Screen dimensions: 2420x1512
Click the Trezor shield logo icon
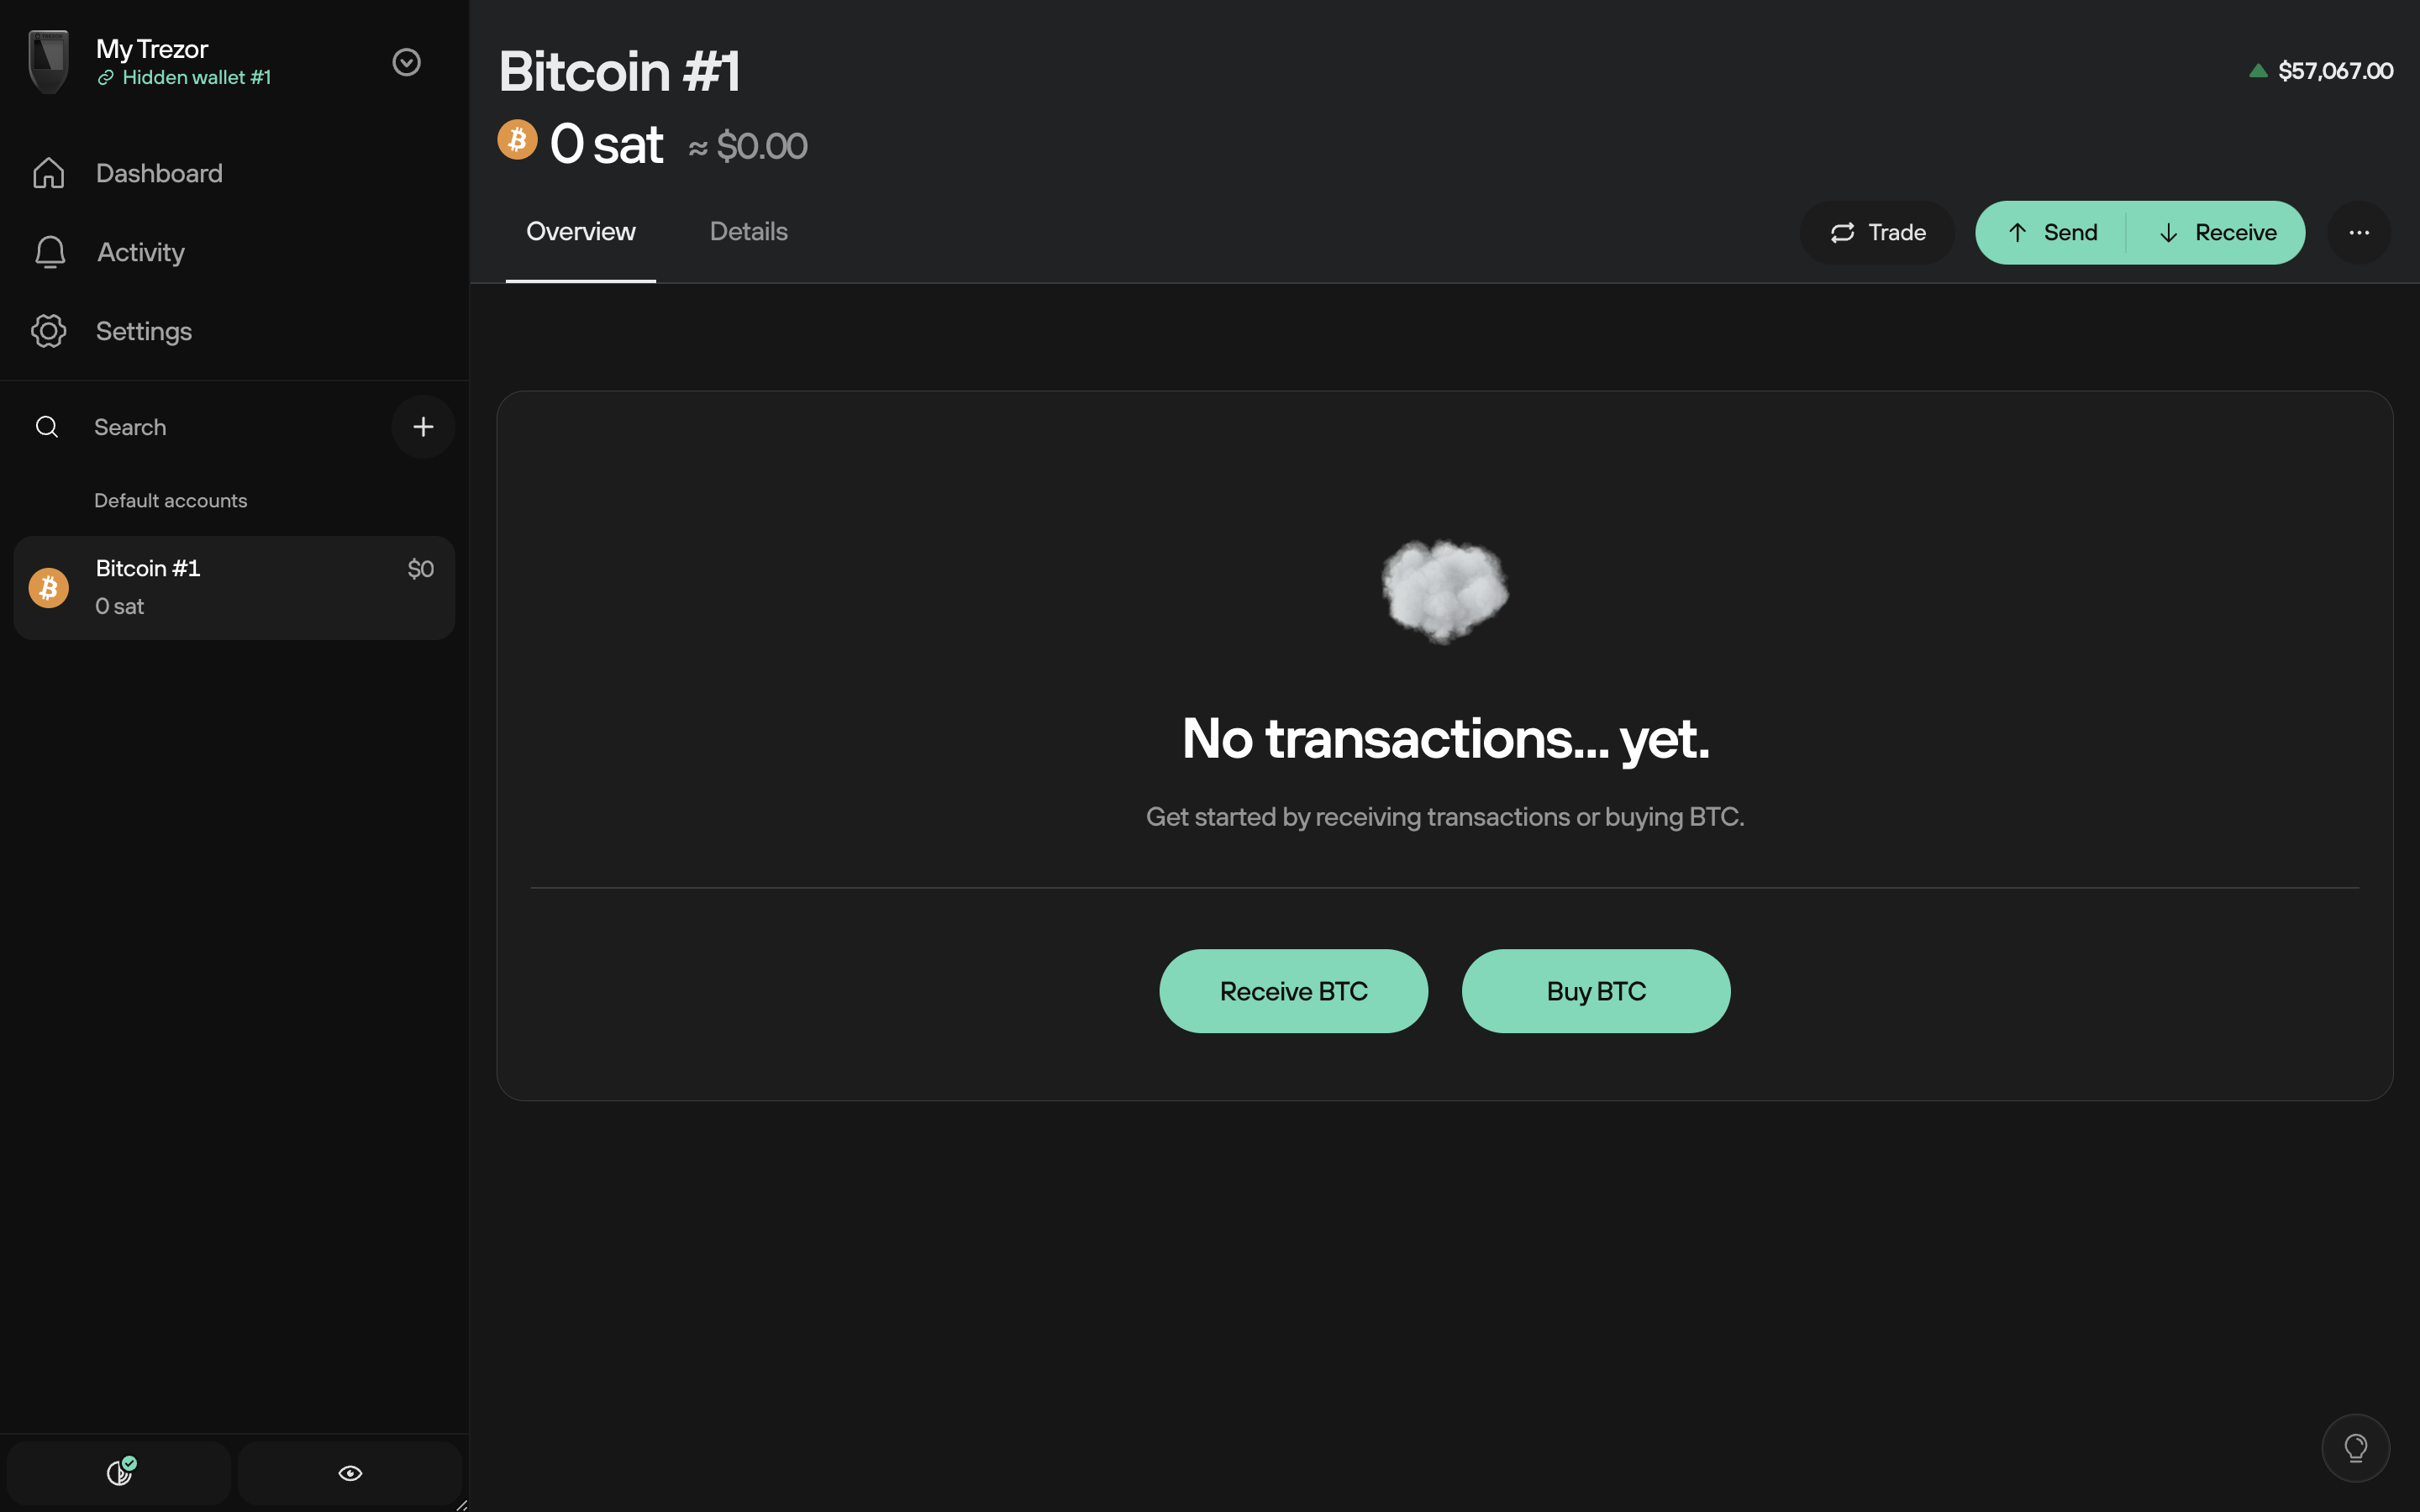47,61
